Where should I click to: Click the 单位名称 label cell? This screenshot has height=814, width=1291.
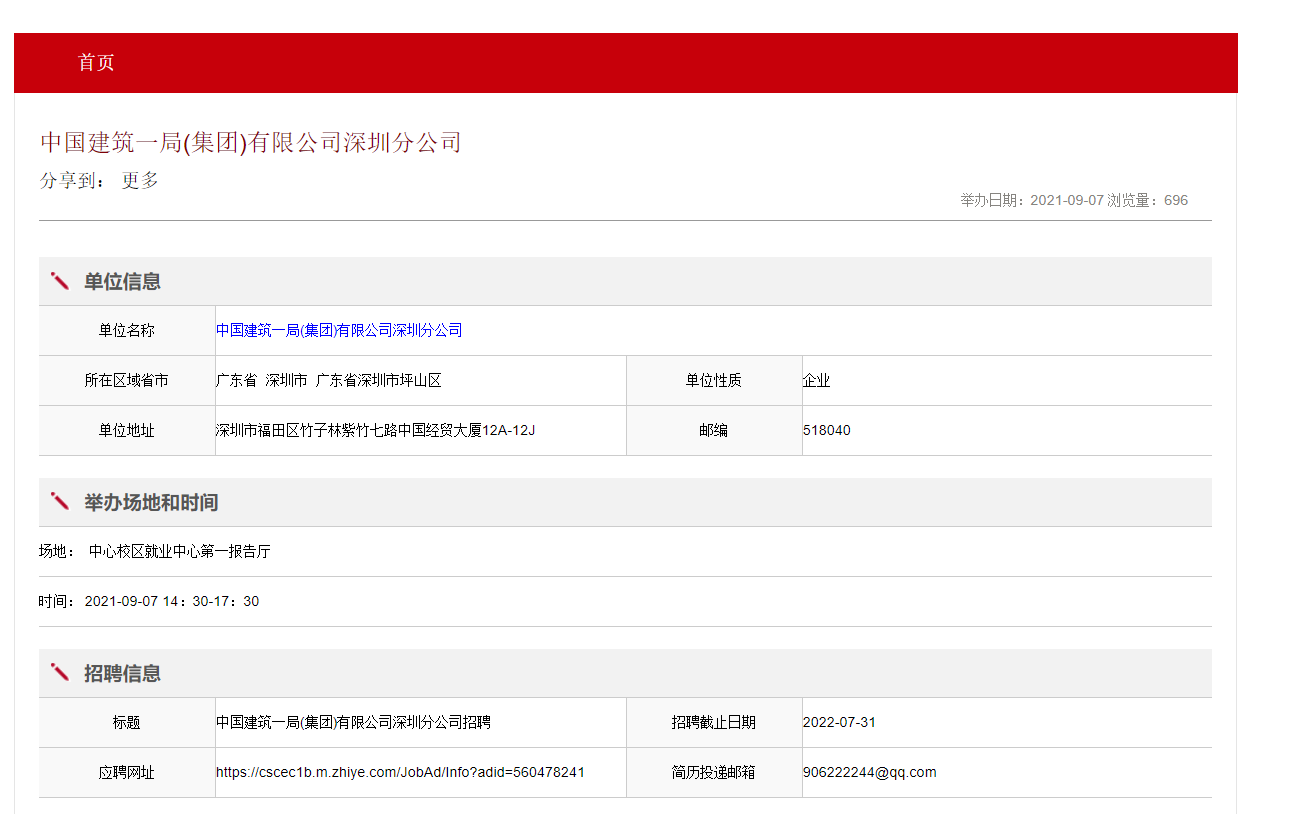[127, 330]
